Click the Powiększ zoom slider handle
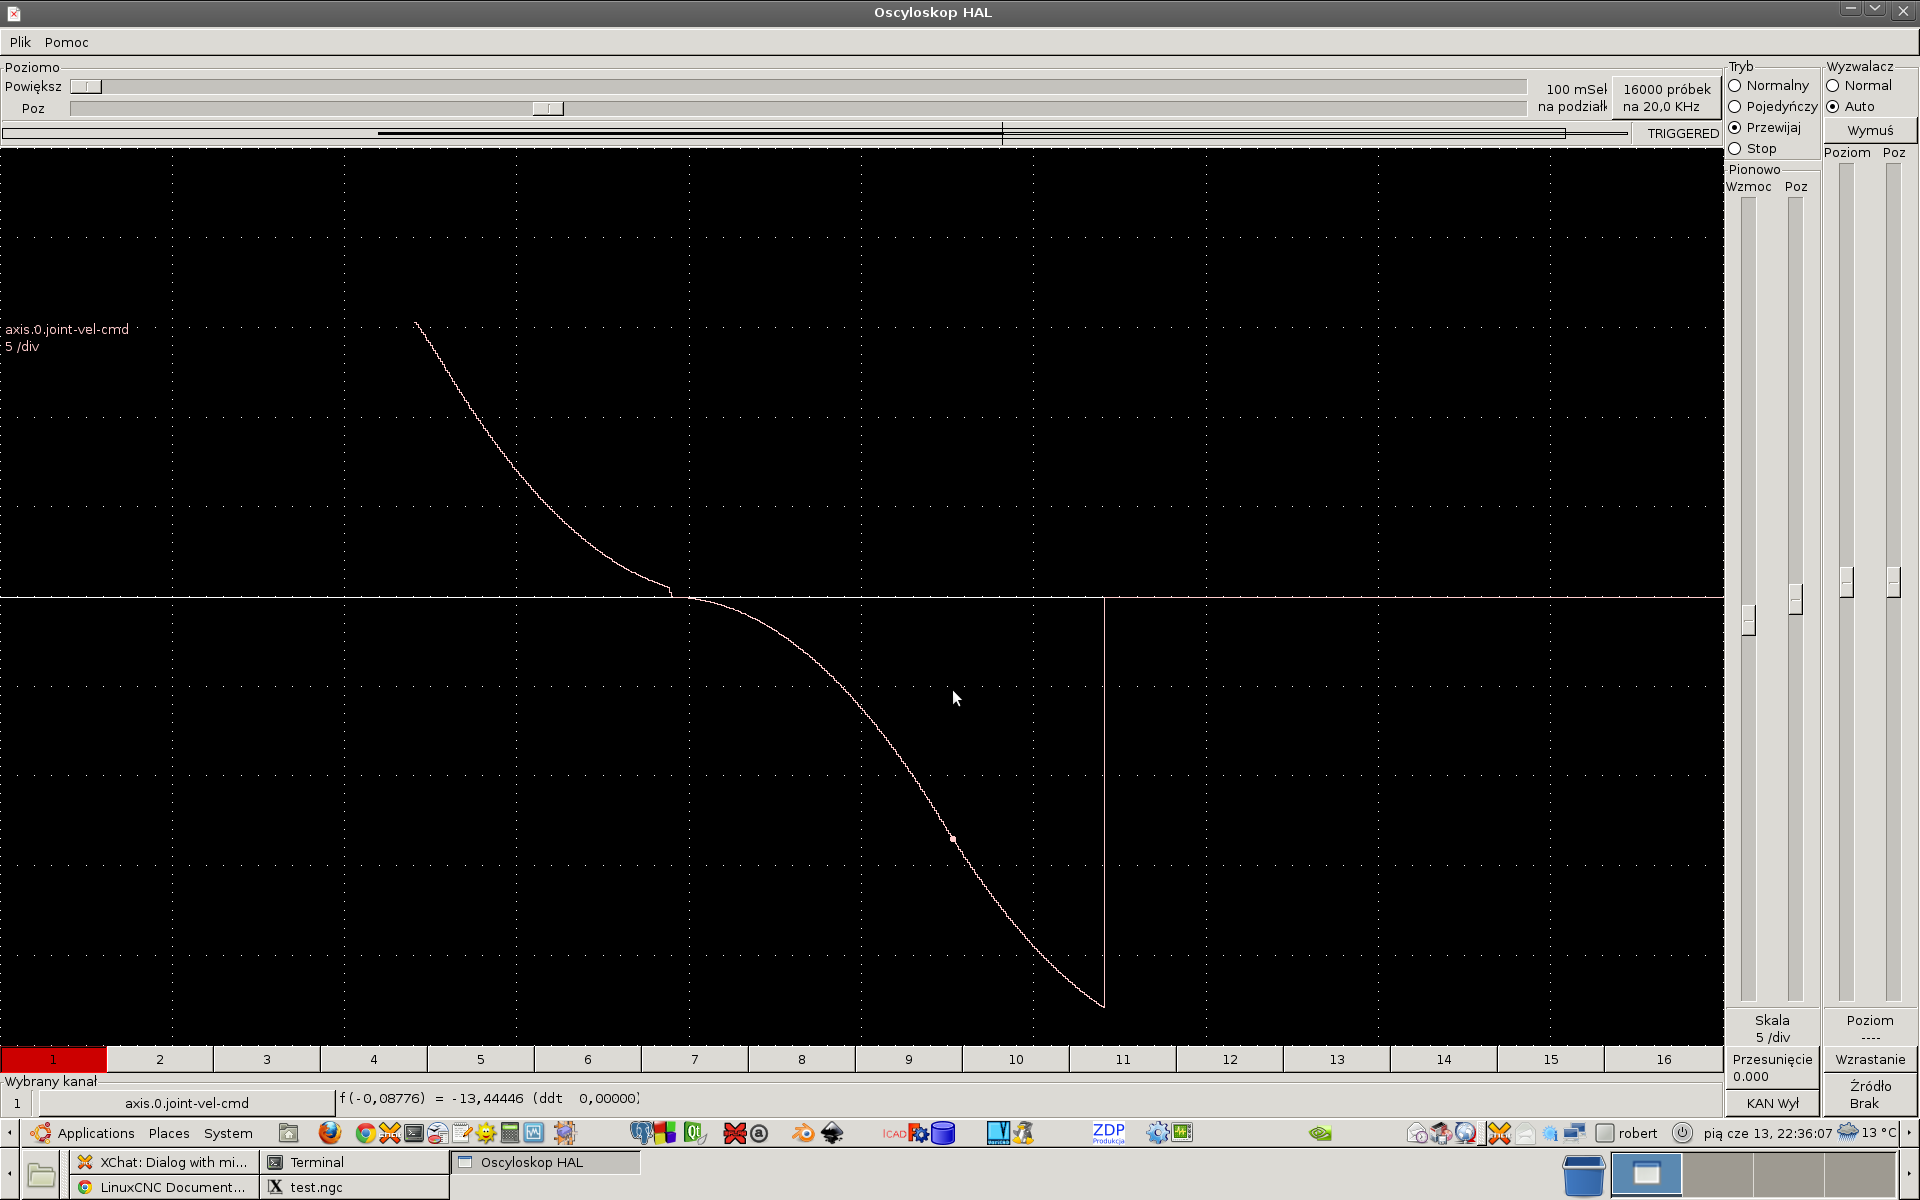Screen dimensions: 1920x1200 point(86,87)
